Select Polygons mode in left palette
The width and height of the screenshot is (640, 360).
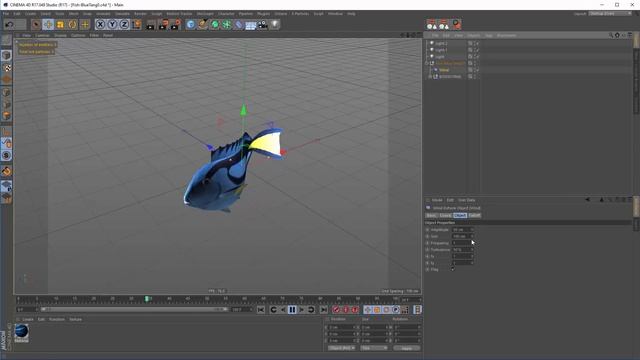point(7,116)
